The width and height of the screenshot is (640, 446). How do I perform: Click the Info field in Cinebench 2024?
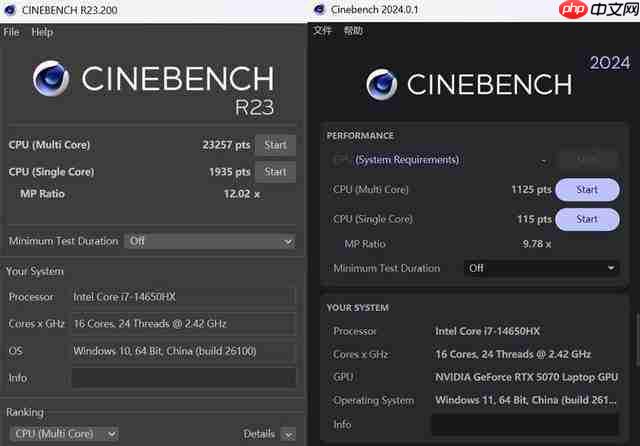click(524, 424)
